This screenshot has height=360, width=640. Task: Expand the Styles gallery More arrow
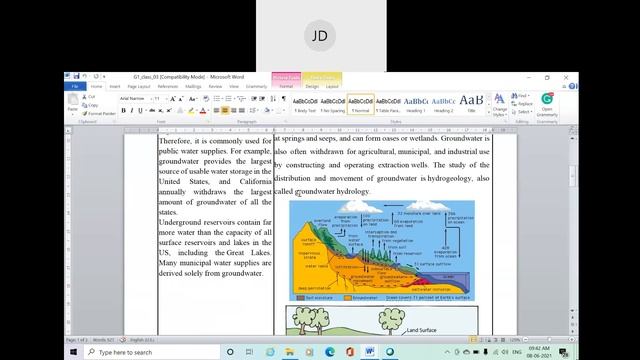pos(489,112)
